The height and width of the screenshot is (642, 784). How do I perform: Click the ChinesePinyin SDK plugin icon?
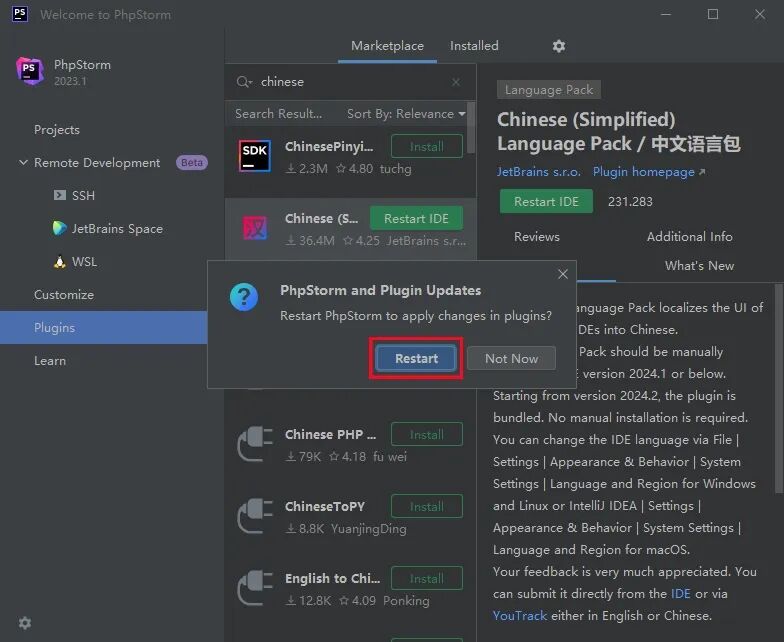coord(254,156)
